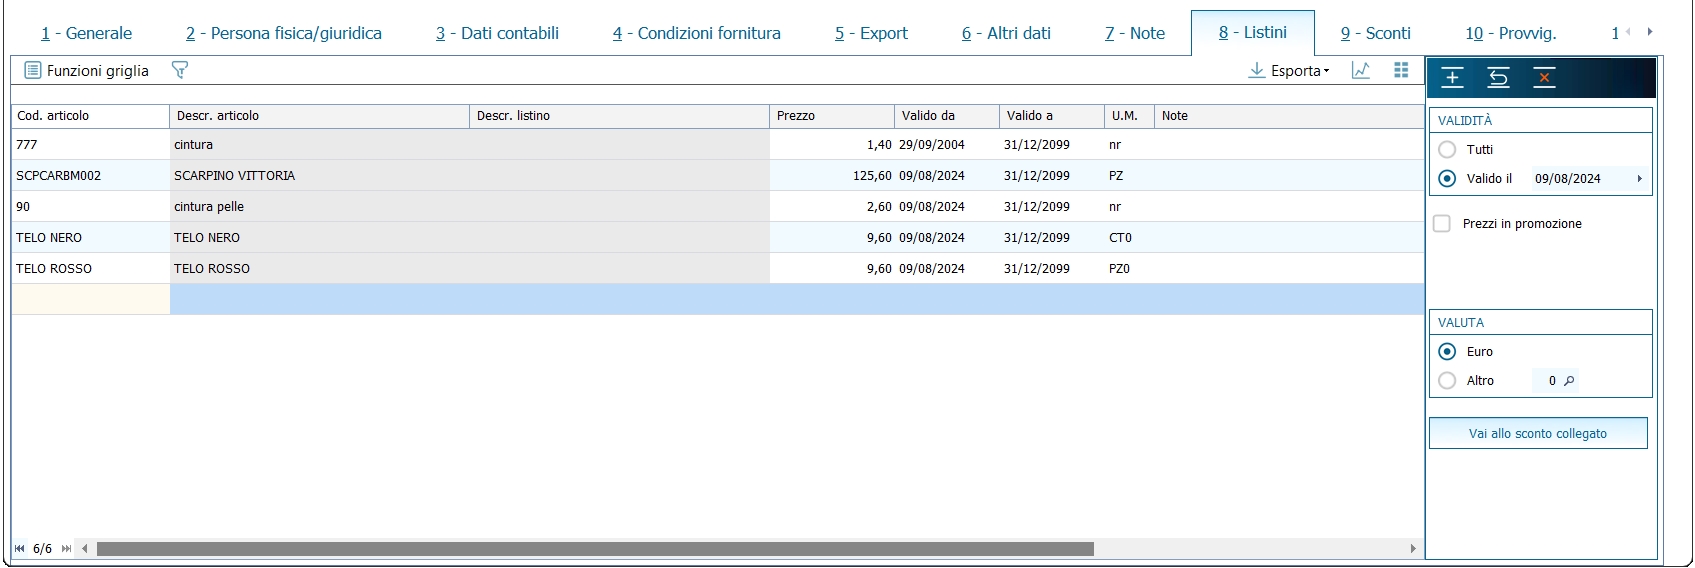Add new row with plus icon

point(1453,78)
